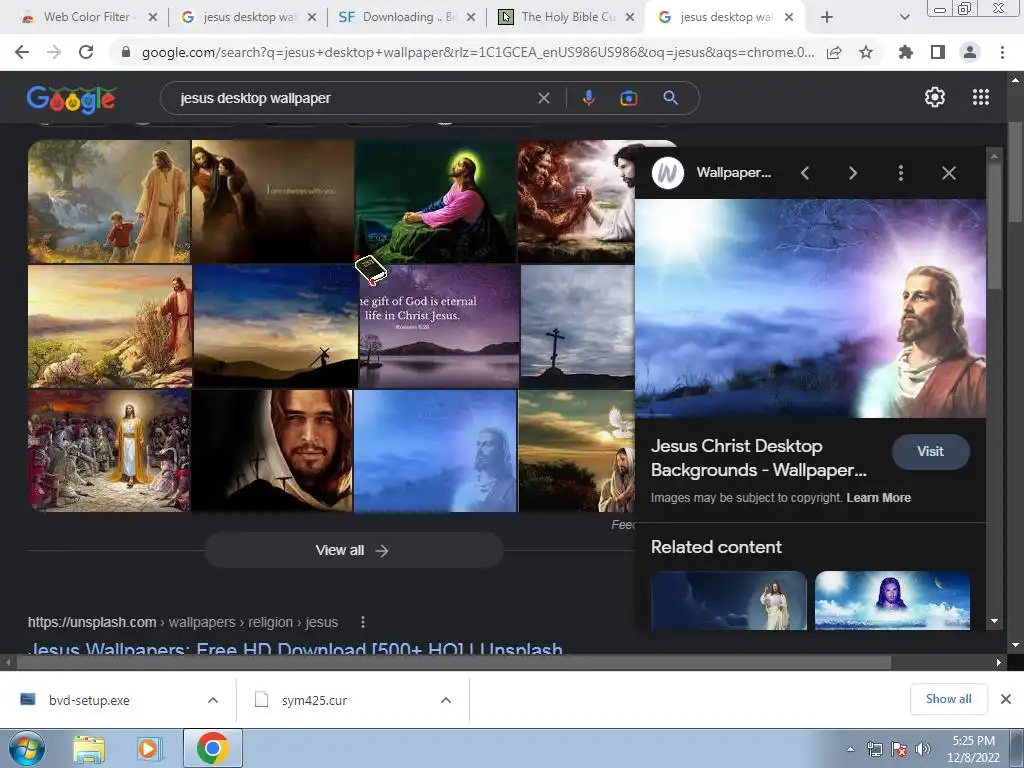
Task: Open related image of Jesus in white robe
Action: tap(729, 601)
